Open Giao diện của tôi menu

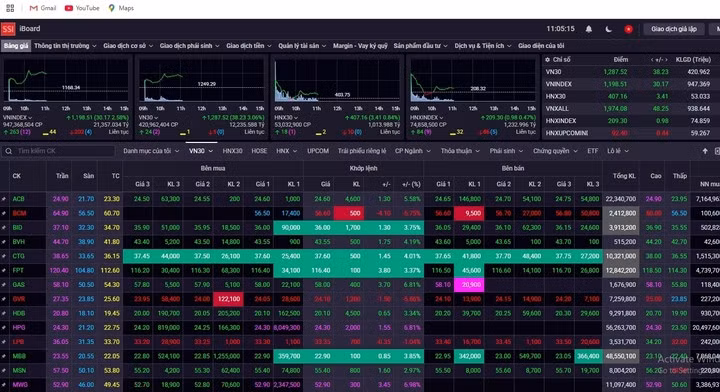541,46
